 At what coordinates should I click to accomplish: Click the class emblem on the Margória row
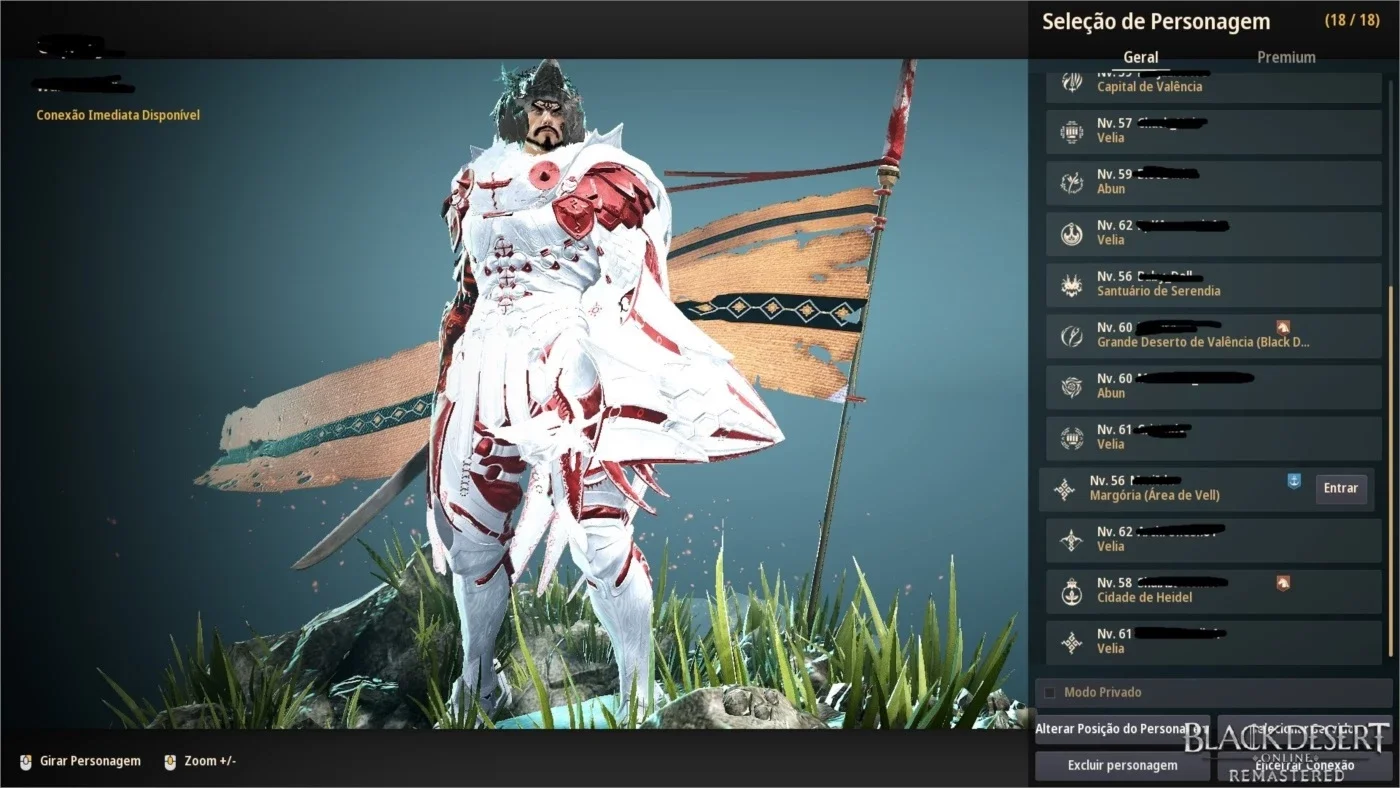pyautogui.click(x=1064, y=489)
